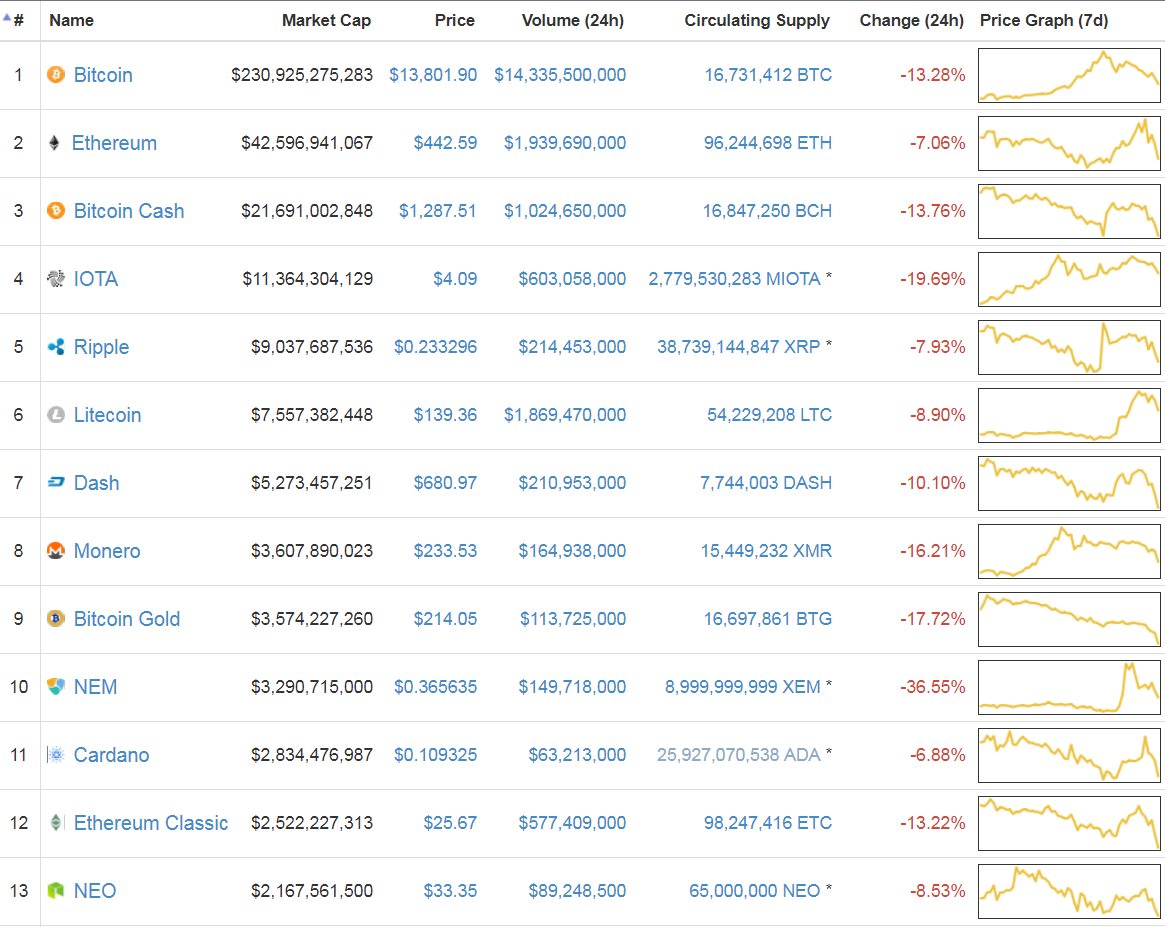Click the NEO logo icon
The image size is (1165, 927).
point(56,891)
